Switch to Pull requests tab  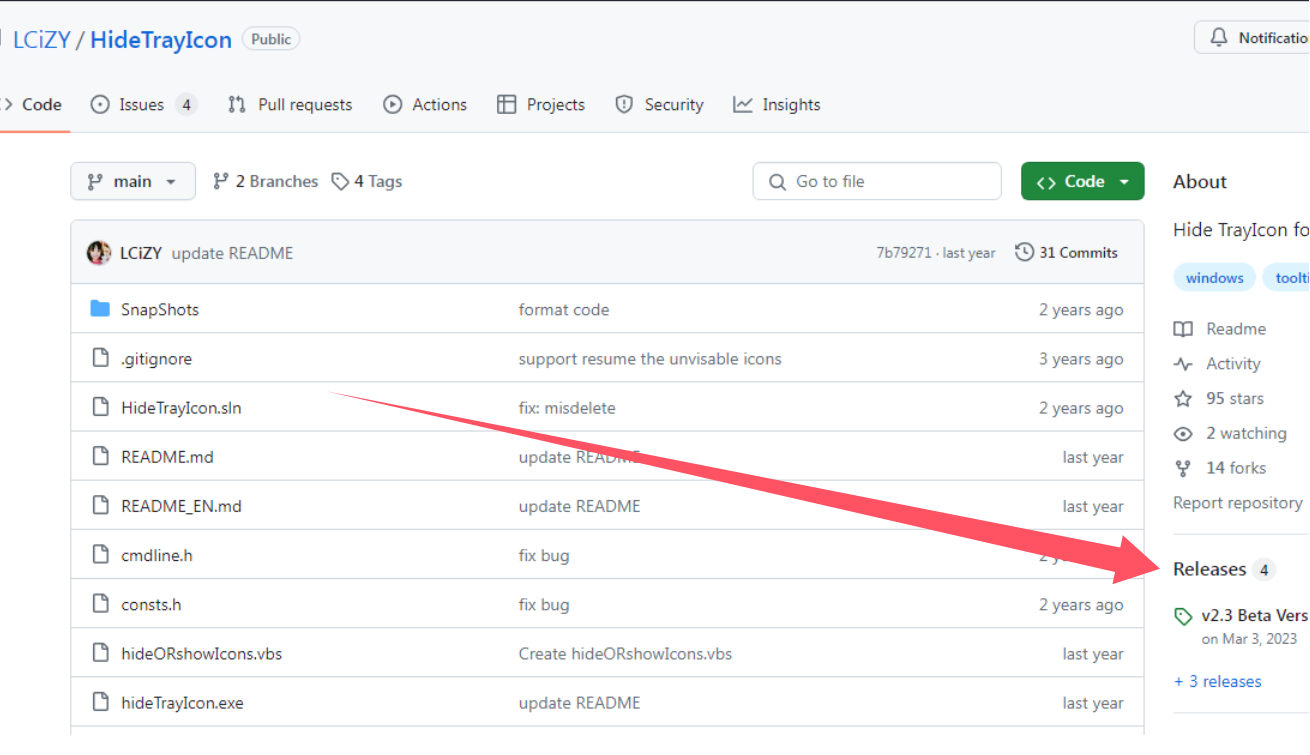point(290,104)
